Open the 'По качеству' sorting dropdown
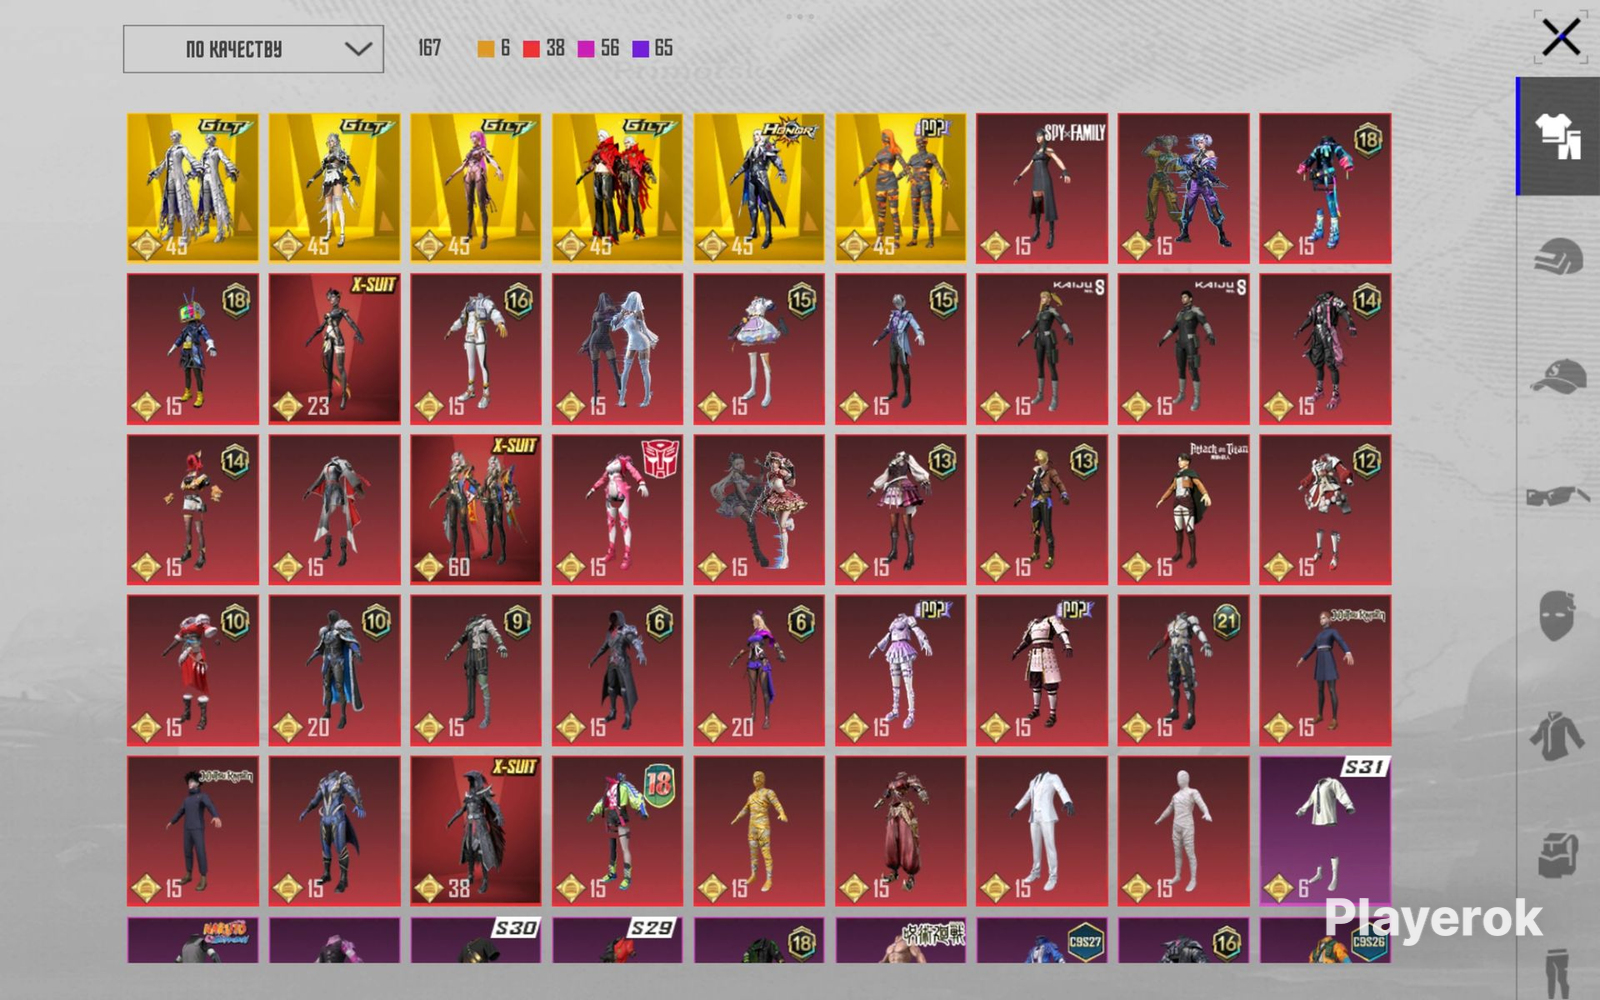The image size is (1600, 1000). [x=253, y=49]
